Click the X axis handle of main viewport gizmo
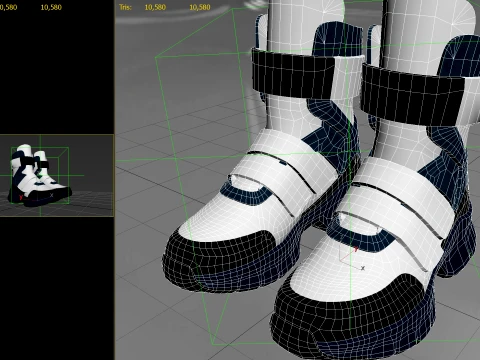The image size is (480, 360). [x=363, y=268]
